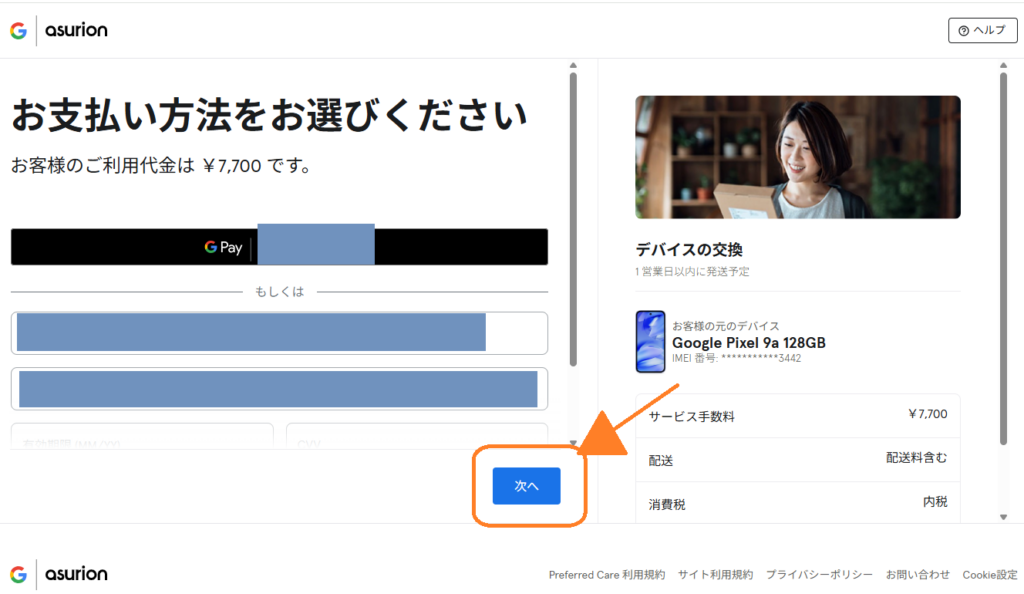Open Preferred Care 利用規約 link

pos(606,575)
